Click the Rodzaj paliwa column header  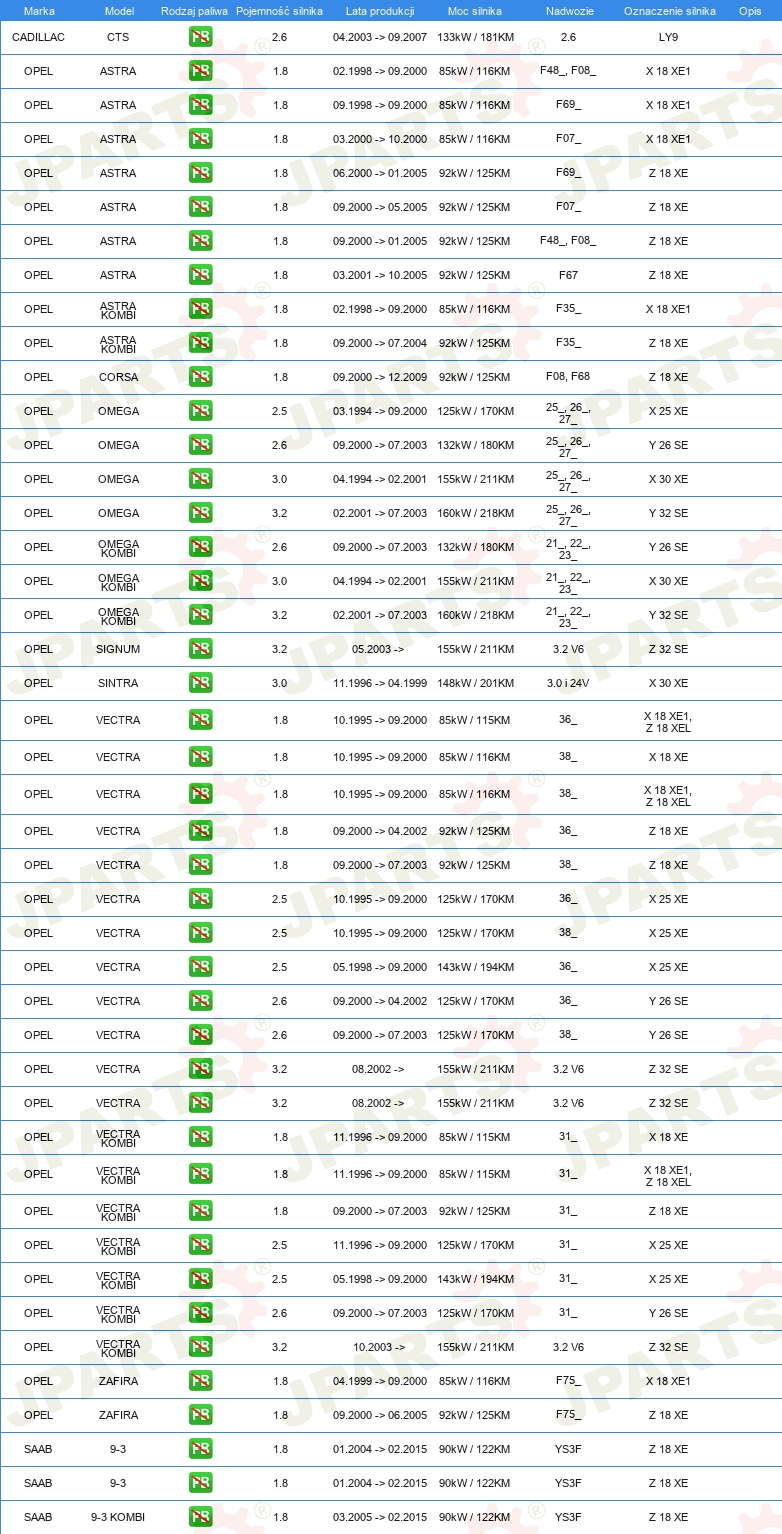[x=194, y=10]
